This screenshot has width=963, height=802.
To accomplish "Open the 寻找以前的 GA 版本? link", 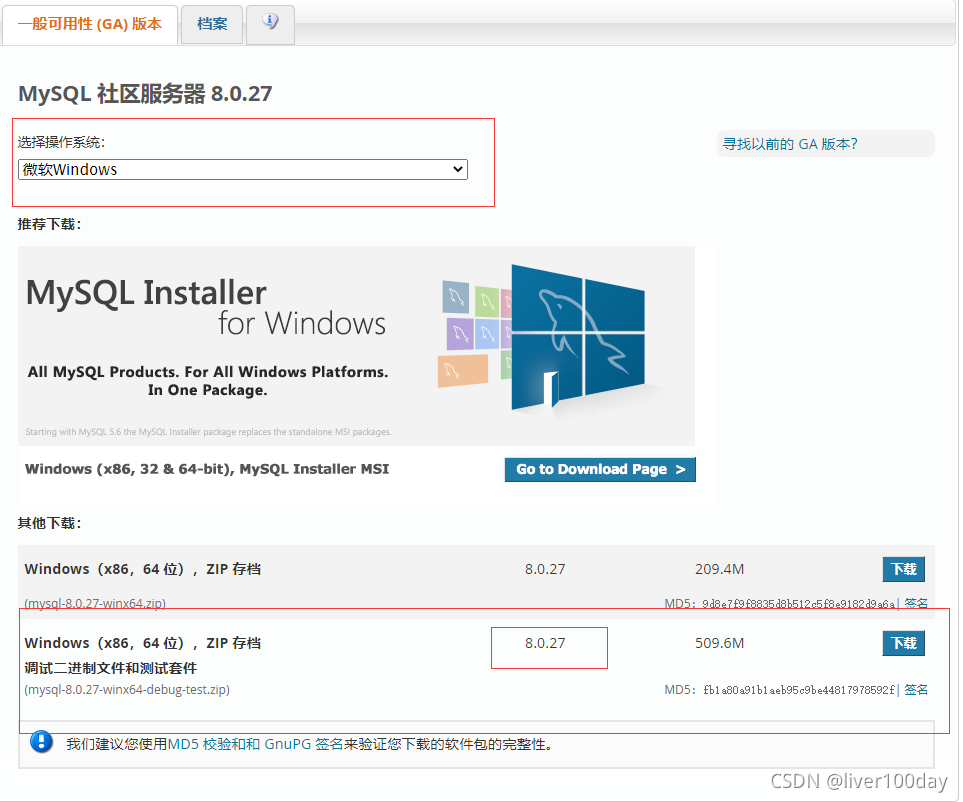I will (x=790, y=144).
